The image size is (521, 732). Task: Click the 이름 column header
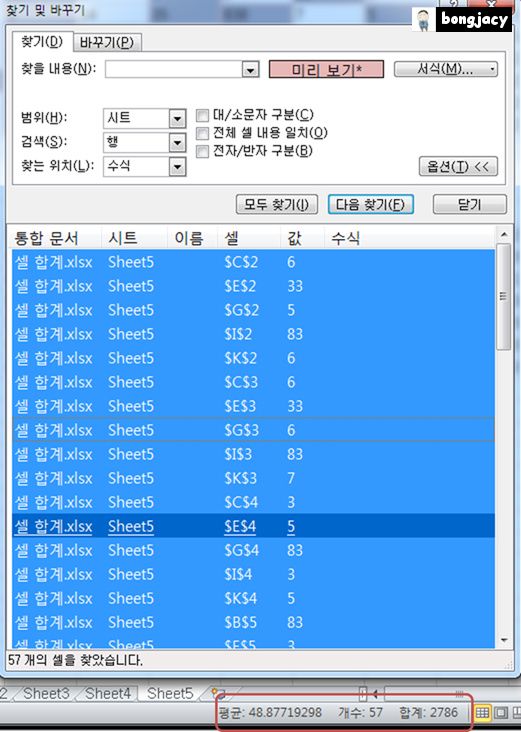pyautogui.click(x=192, y=239)
